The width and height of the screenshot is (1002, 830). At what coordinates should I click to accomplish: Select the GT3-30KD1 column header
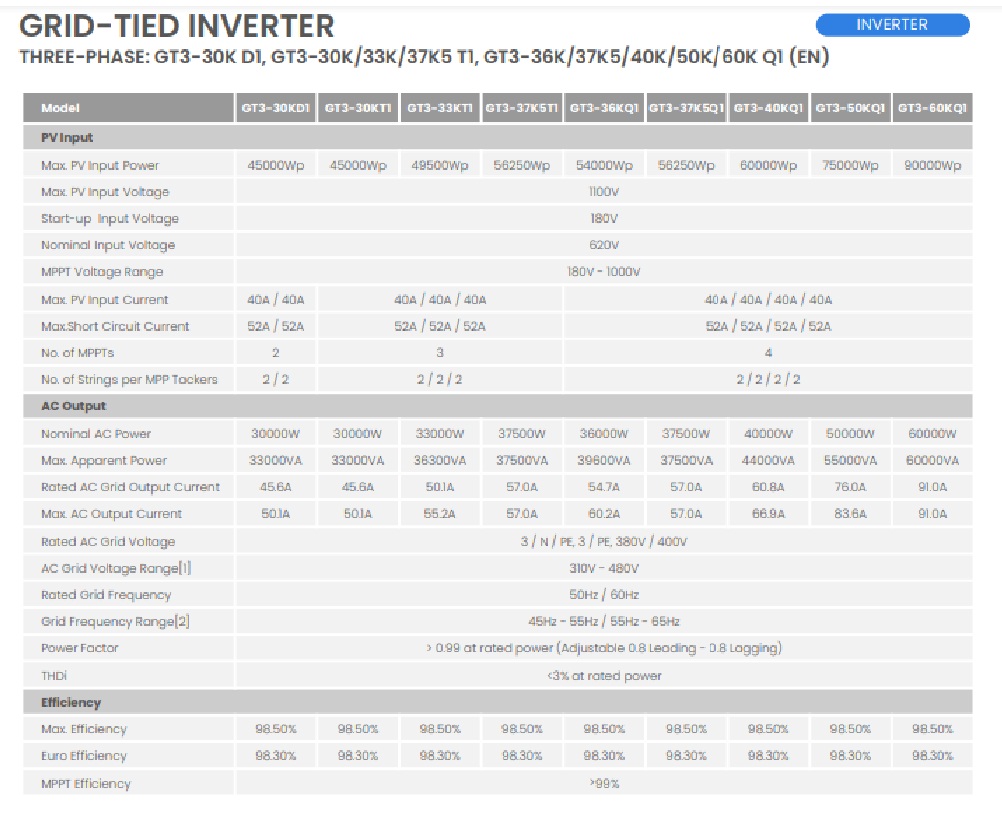275,108
